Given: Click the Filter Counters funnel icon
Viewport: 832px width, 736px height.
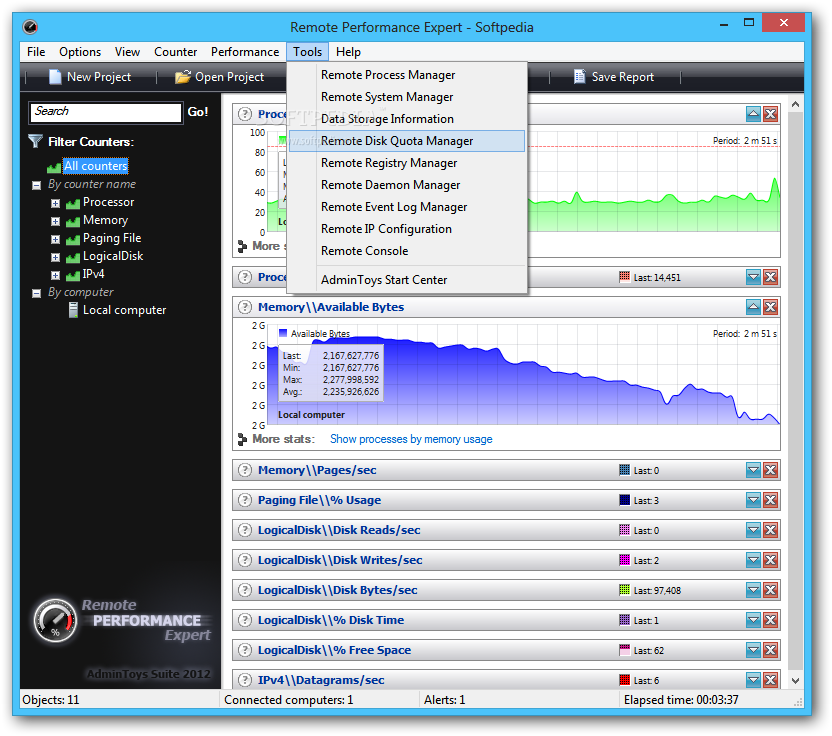Looking at the screenshot, I should point(35,141).
